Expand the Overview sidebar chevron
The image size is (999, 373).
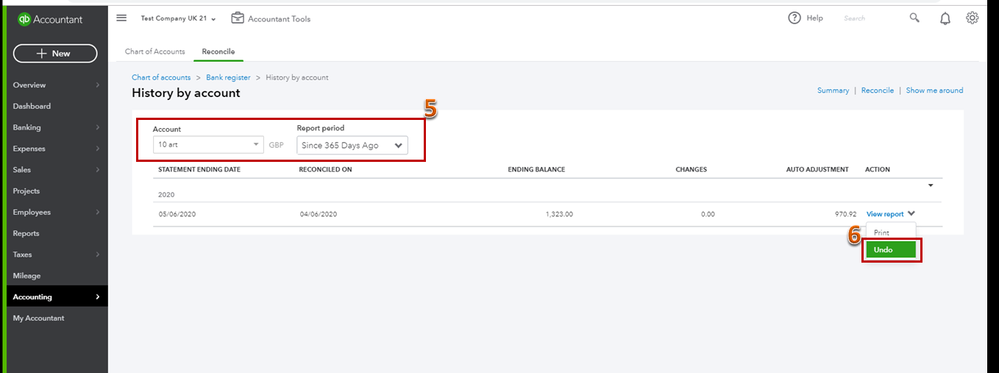97,85
